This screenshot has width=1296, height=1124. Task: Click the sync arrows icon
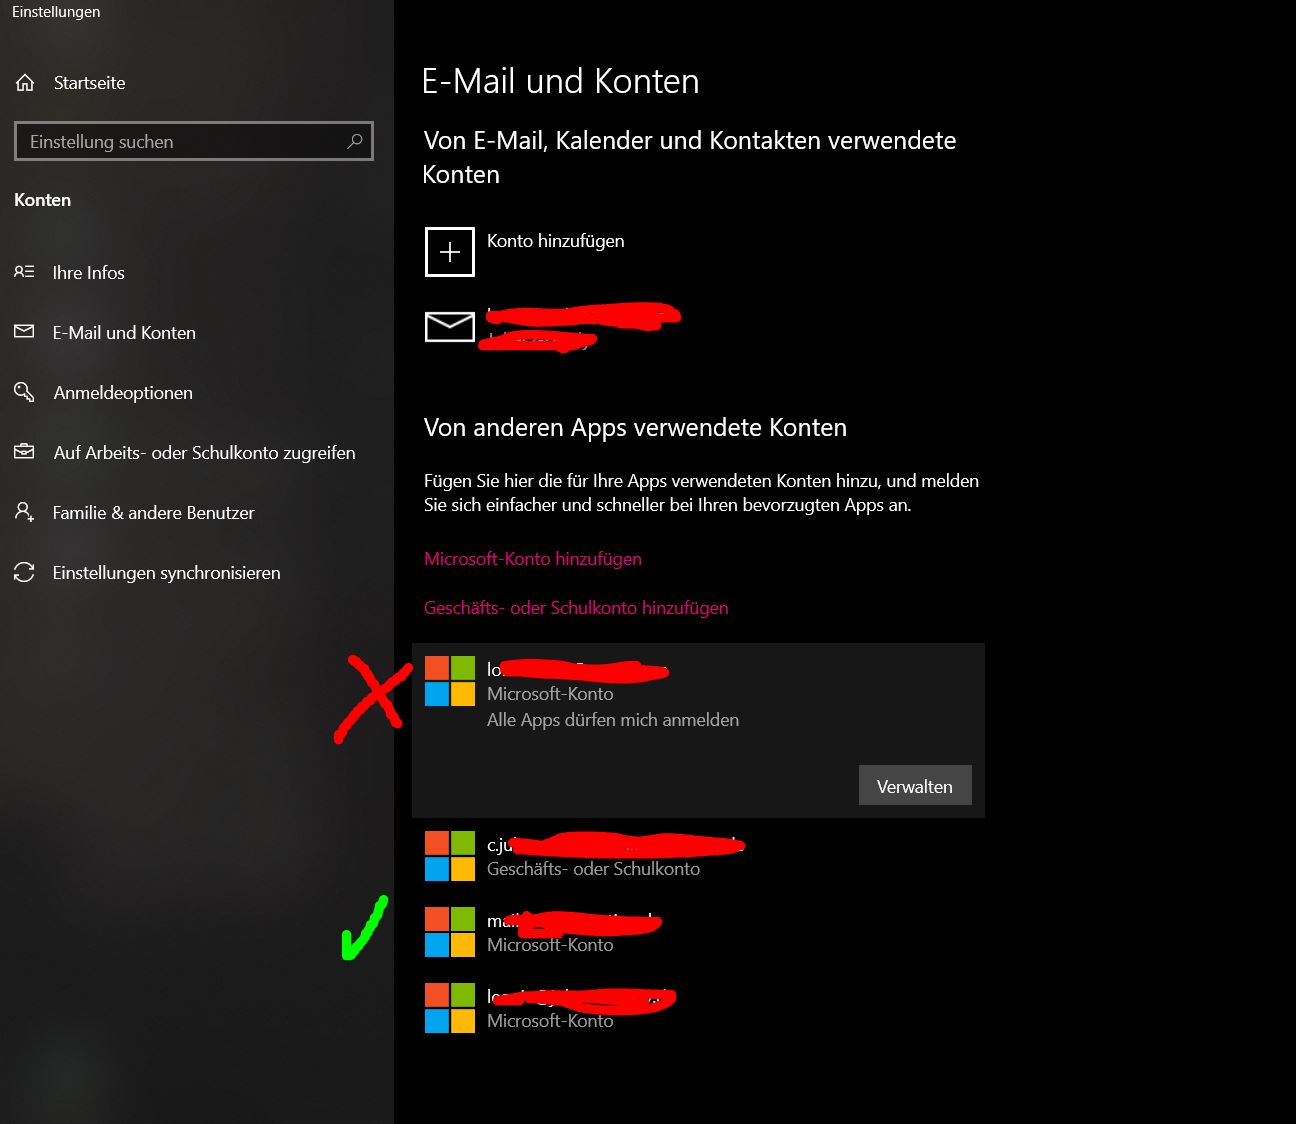24,572
